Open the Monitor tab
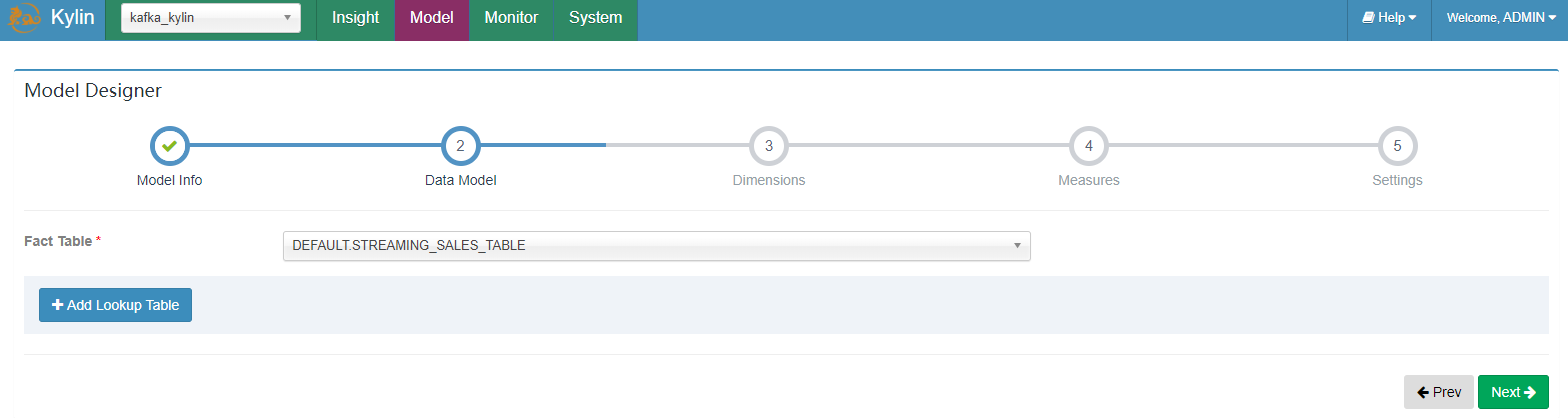The image size is (1568, 418). click(x=511, y=18)
